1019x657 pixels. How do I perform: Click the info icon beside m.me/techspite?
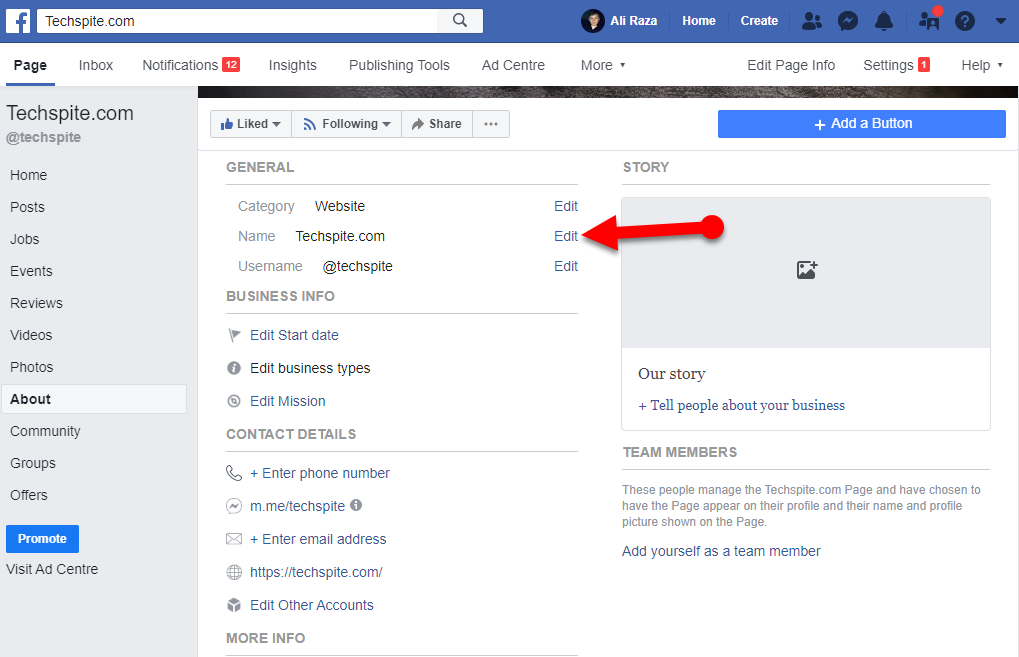tap(356, 506)
